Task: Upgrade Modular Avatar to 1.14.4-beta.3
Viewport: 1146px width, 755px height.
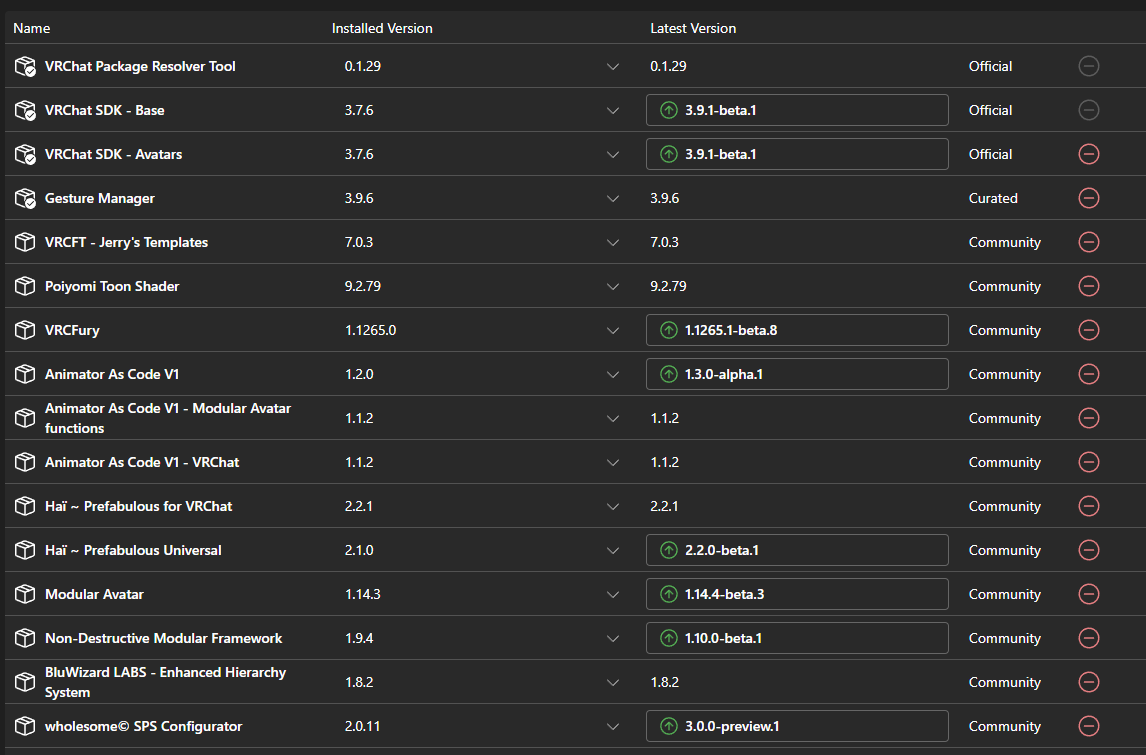Action: [x=797, y=594]
